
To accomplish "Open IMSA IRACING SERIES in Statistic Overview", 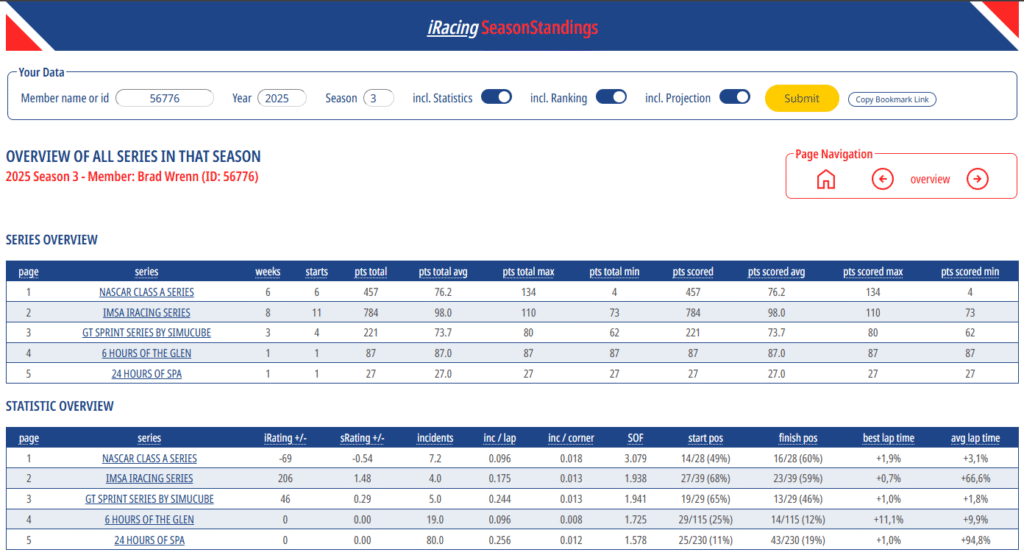I will pos(149,478).
